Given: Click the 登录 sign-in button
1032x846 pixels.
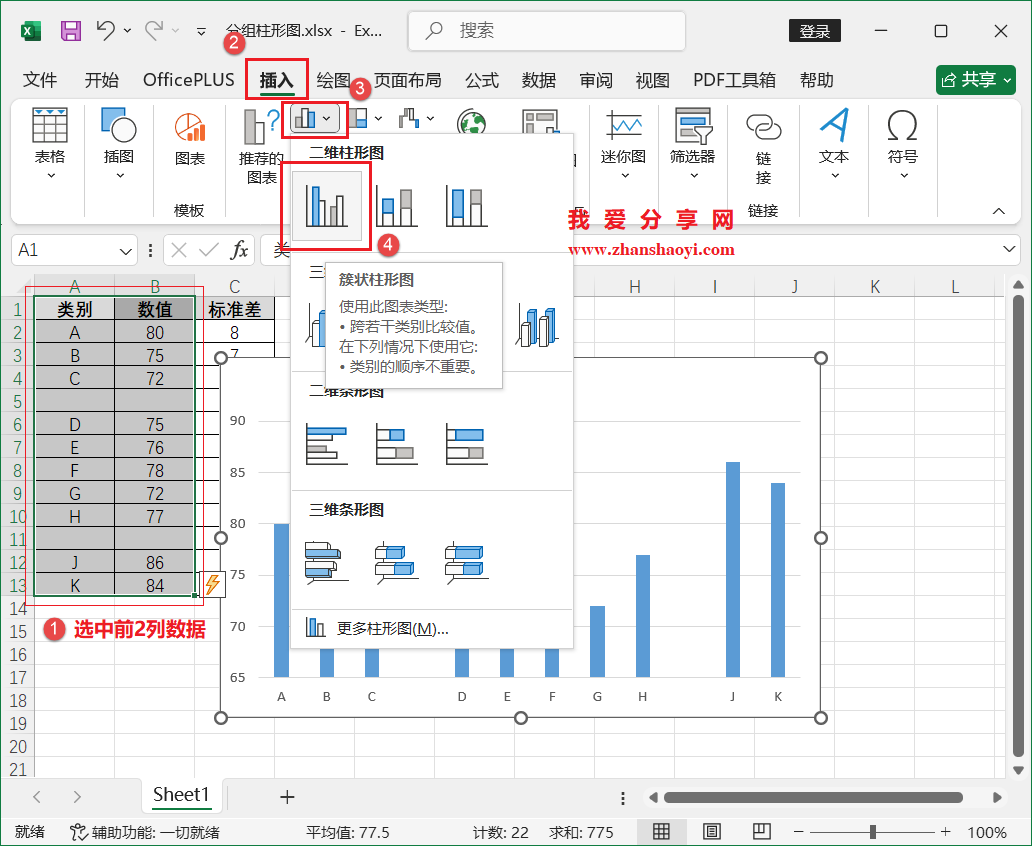Looking at the screenshot, I should point(814,31).
